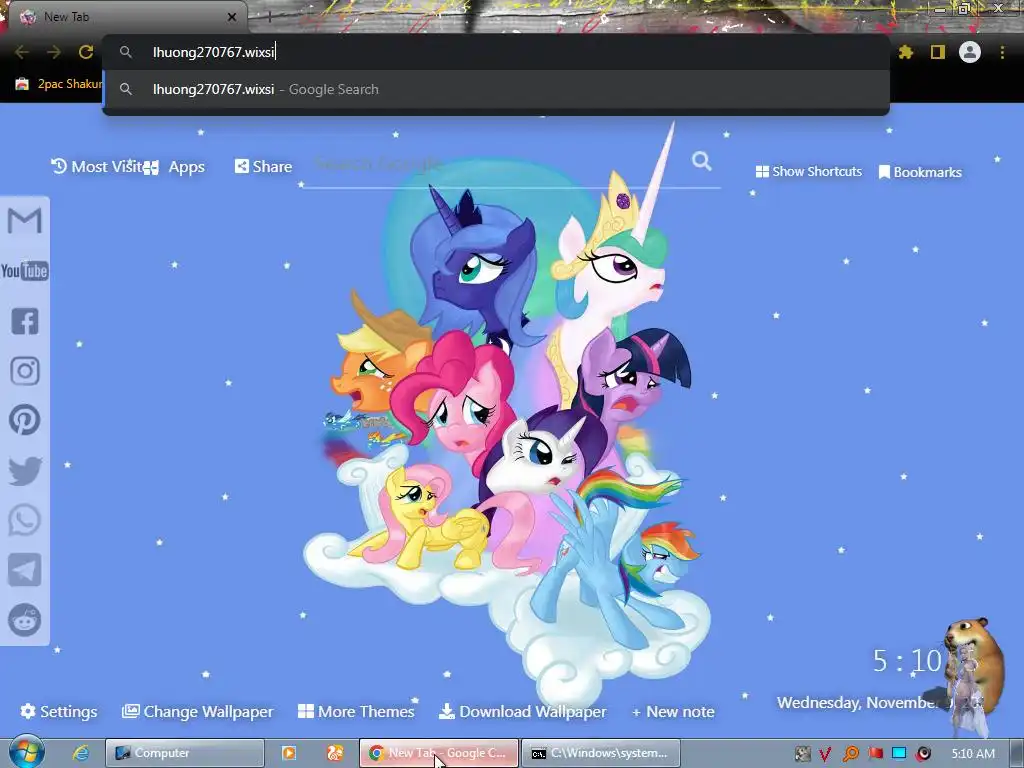Open Chrome three-dot menu
Image resolution: width=1024 pixels, height=768 pixels.
point(1002,52)
